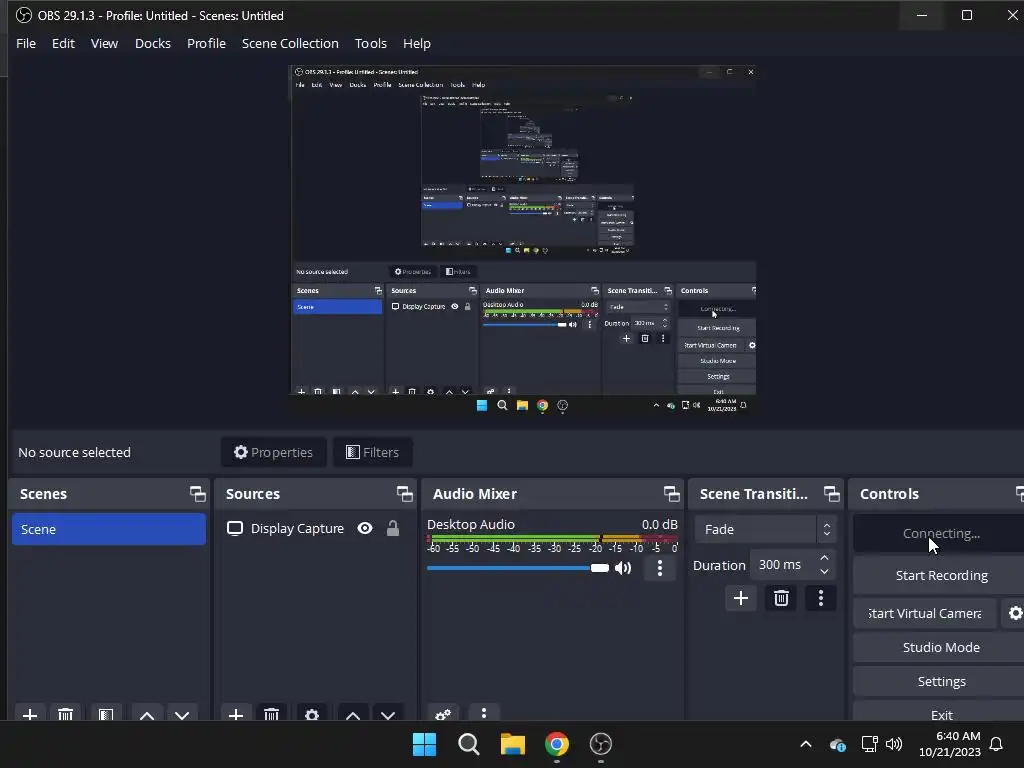
Task: Open the File menu
Action: coord(26,43)
